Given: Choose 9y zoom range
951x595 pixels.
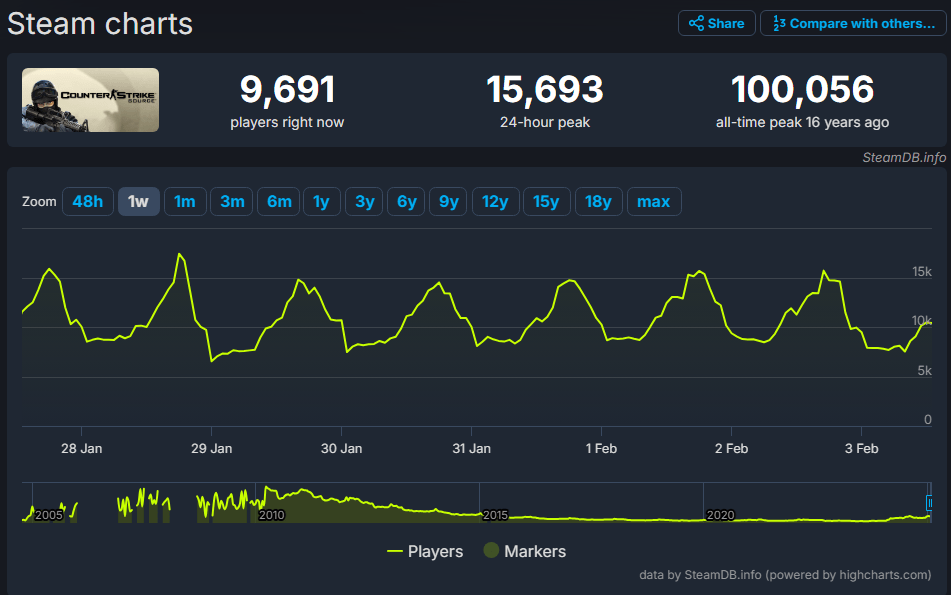Looking at the screenshot, I should coord(449,201).
